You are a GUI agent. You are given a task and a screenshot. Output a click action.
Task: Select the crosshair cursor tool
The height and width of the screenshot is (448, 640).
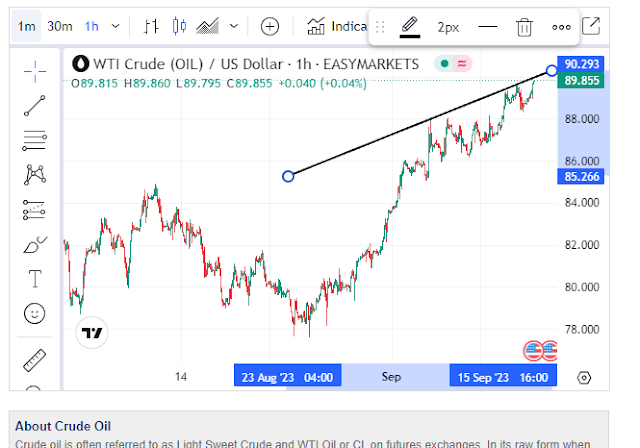click(x=35, y=71)
